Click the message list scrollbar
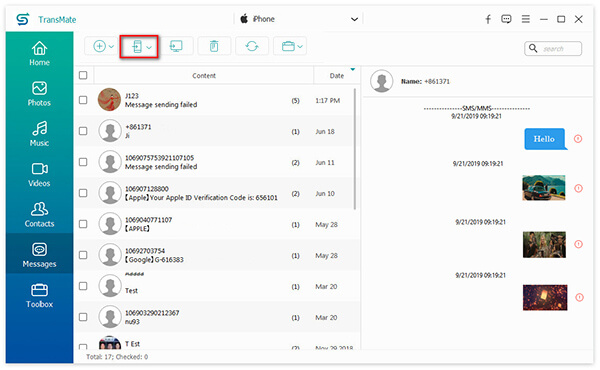 pyautogui.click(x=355, y=149)
